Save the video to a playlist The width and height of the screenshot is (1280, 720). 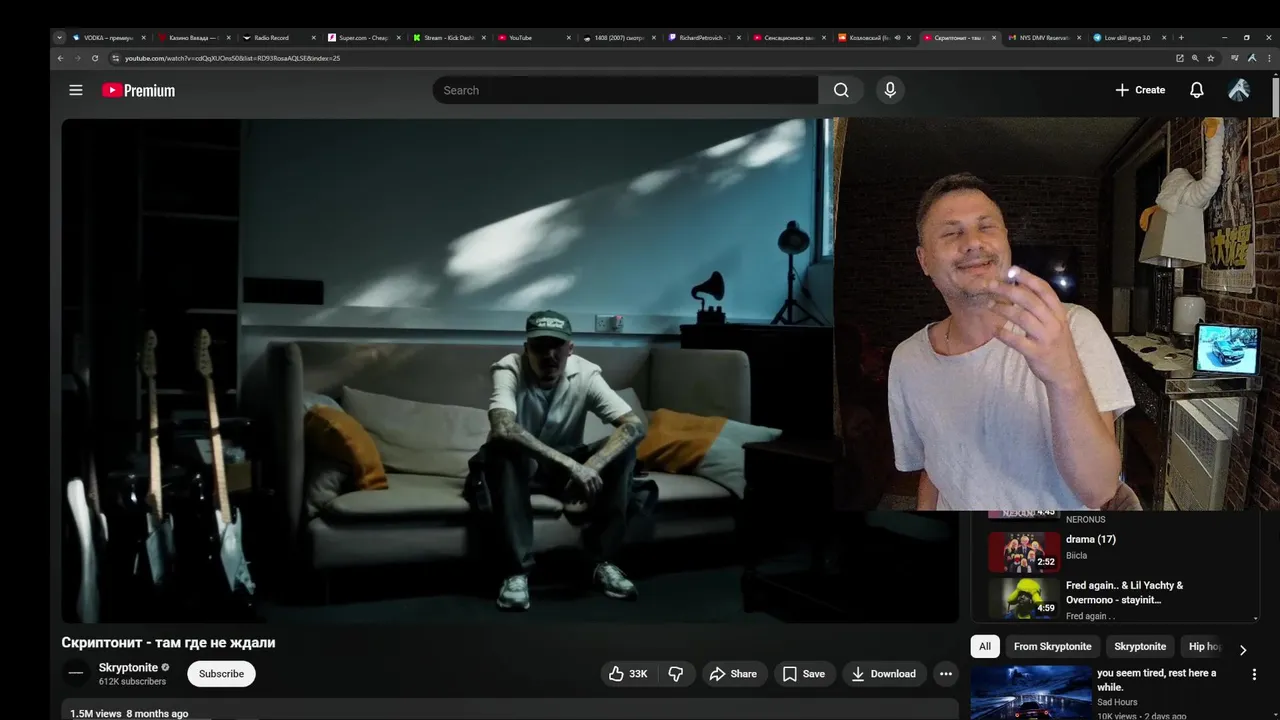point(804,674)
